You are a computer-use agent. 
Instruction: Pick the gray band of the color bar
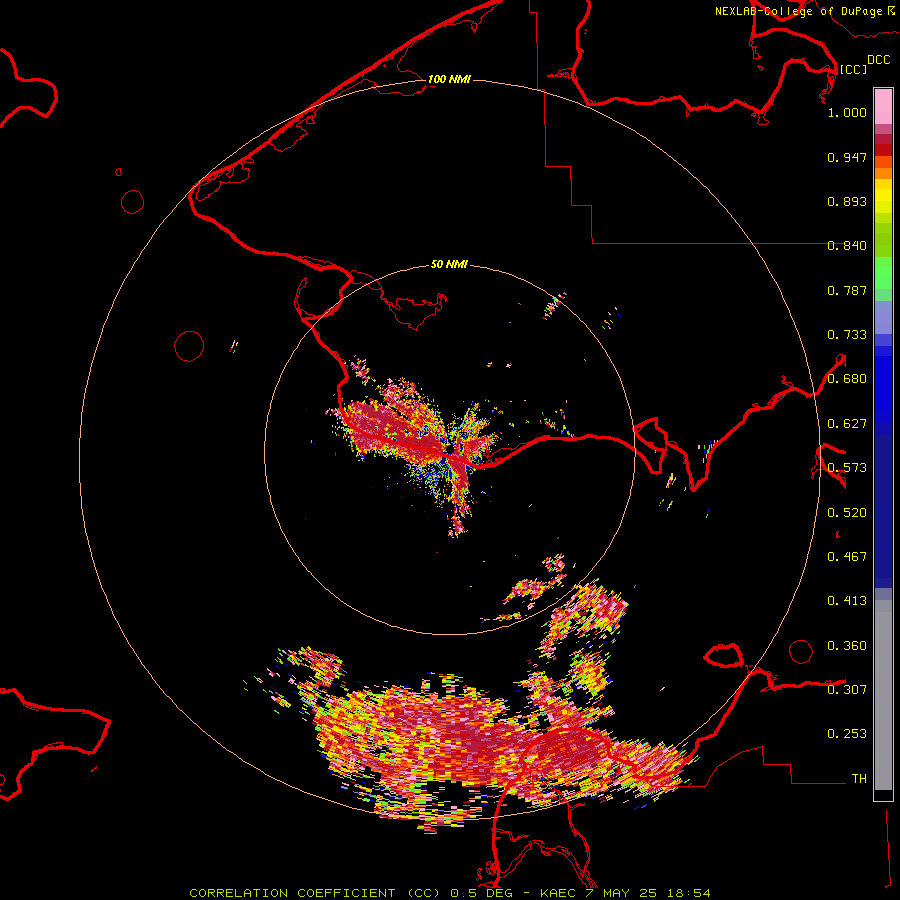click(x=883, y=695)
